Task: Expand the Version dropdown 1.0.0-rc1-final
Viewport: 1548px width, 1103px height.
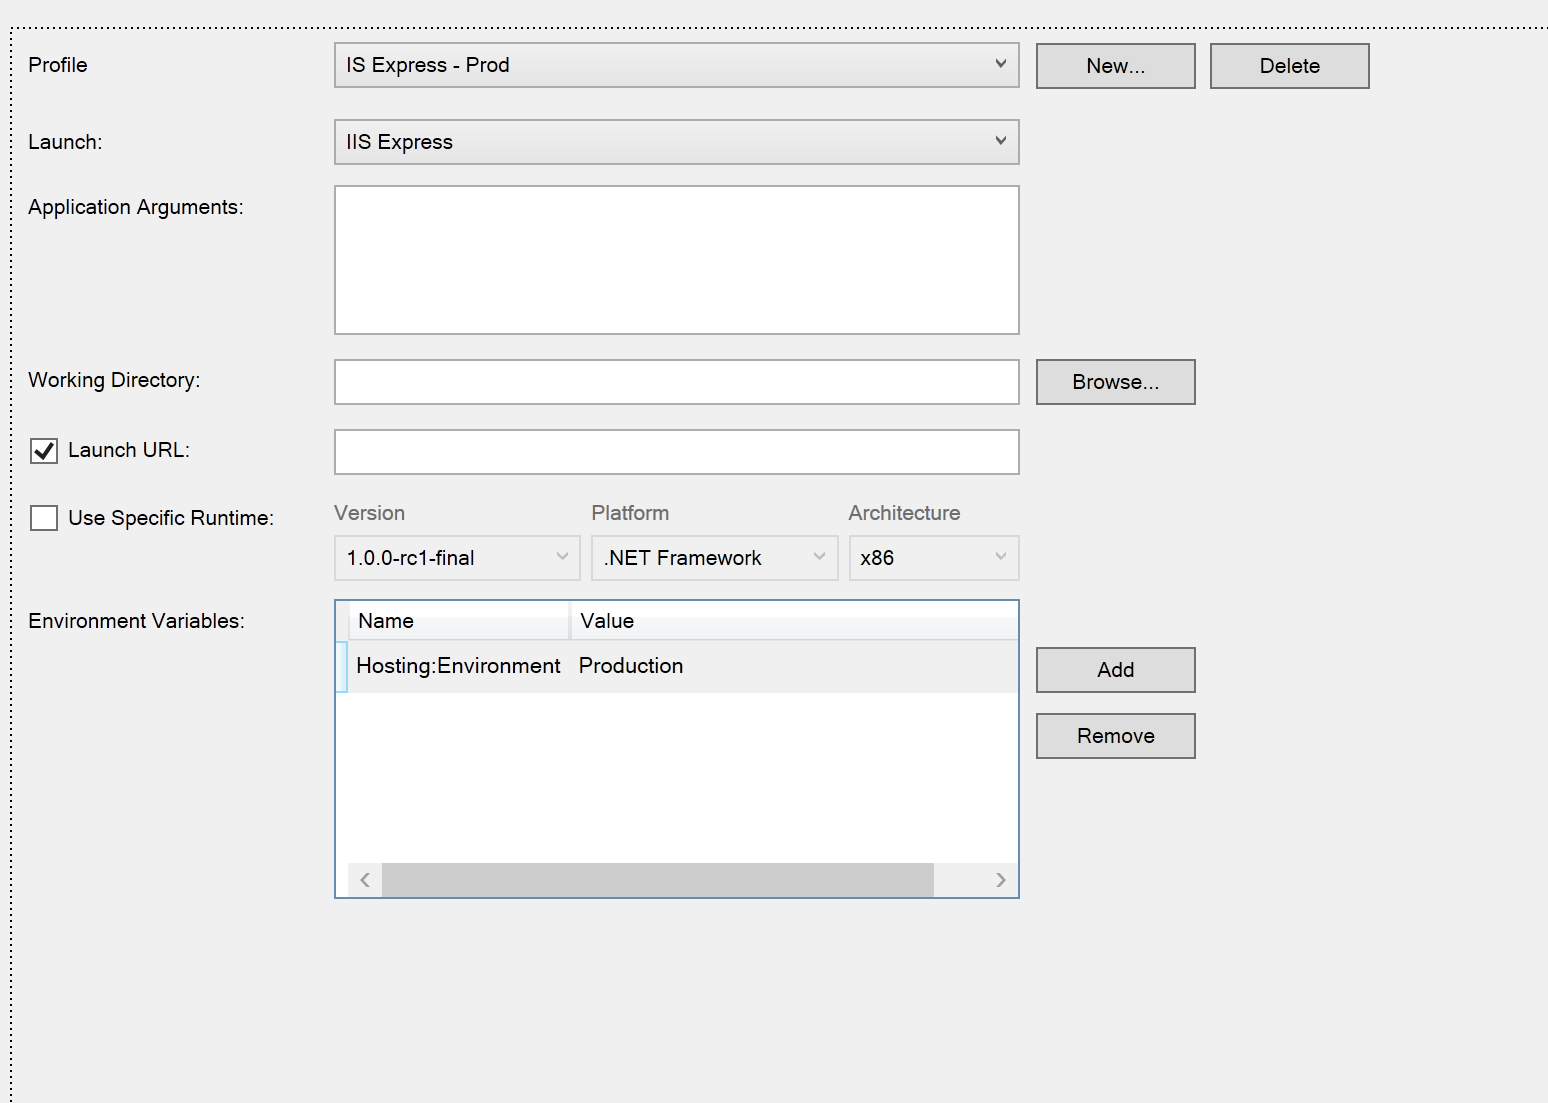Action: [457, 558]
